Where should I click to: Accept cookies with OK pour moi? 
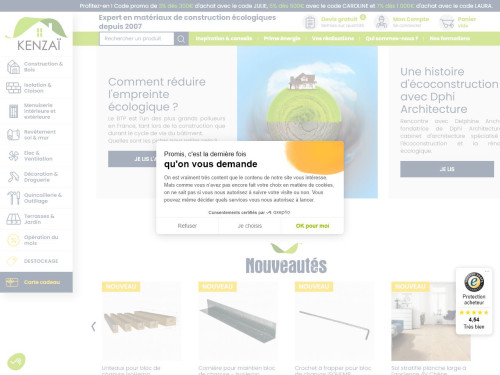312,226
